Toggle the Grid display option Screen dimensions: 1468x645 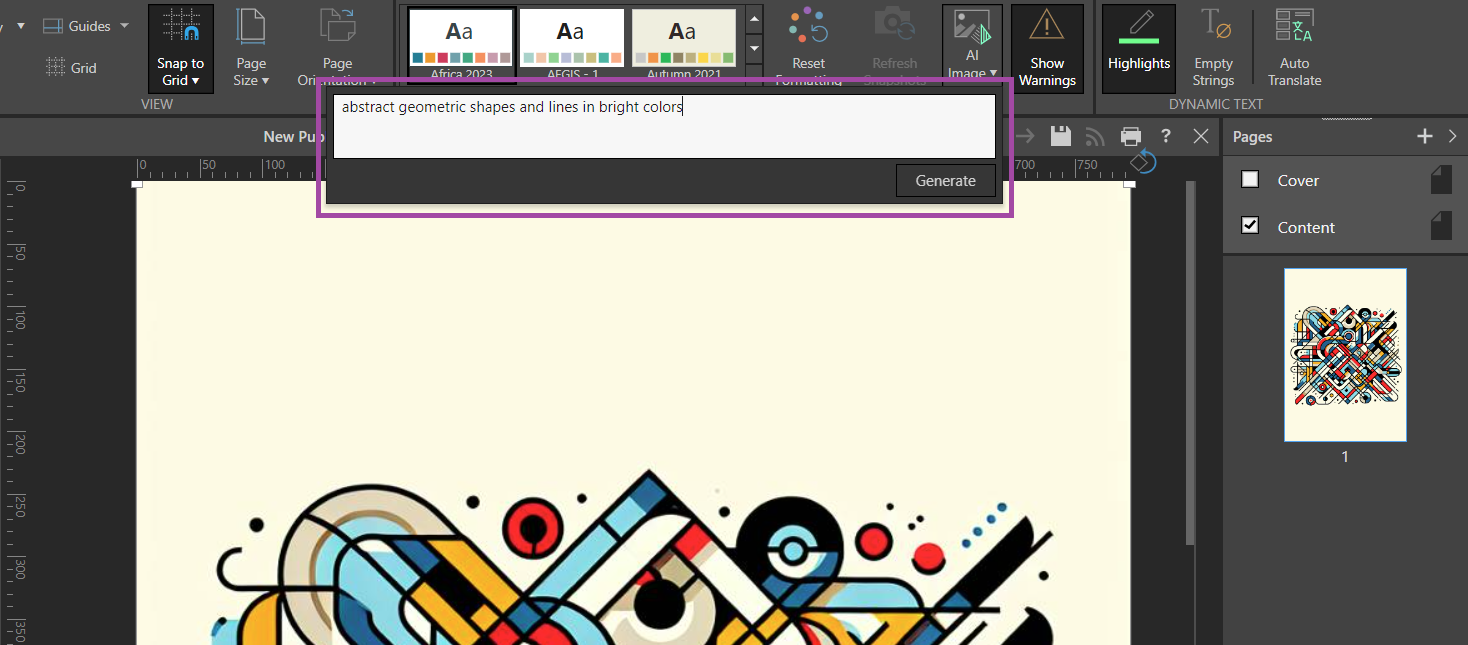[71, 68]
